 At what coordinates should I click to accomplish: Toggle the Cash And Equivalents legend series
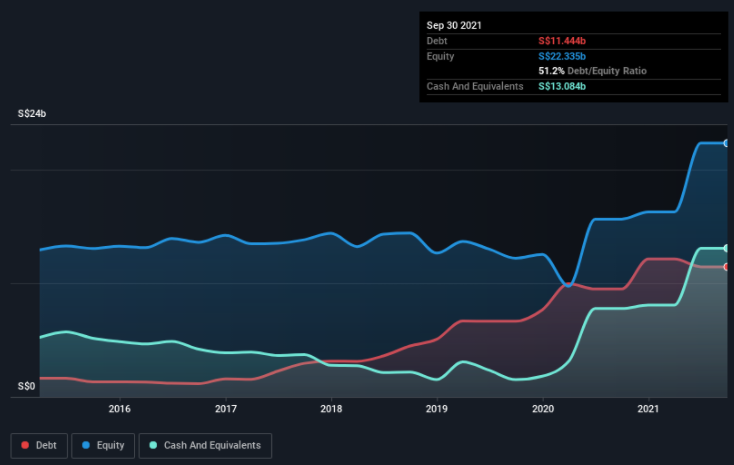[x=206, y=445]
